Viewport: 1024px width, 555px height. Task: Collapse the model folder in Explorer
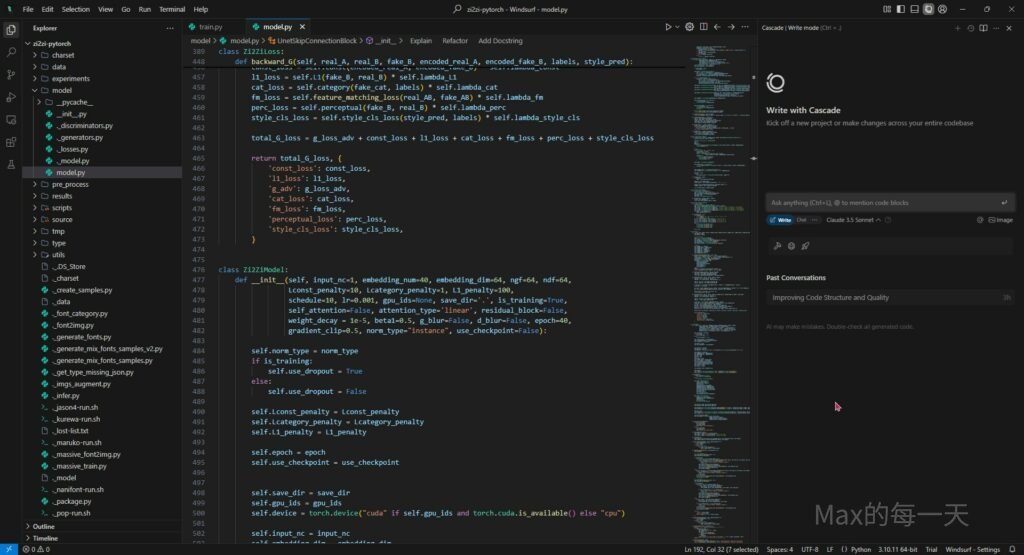pyautogui.click(x=62, y=90)
